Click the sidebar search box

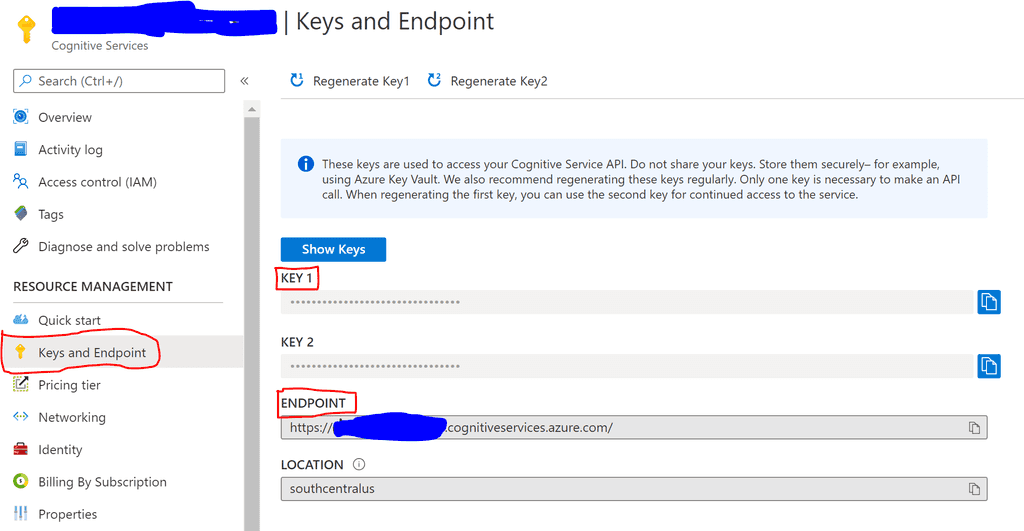click(119, 81)
